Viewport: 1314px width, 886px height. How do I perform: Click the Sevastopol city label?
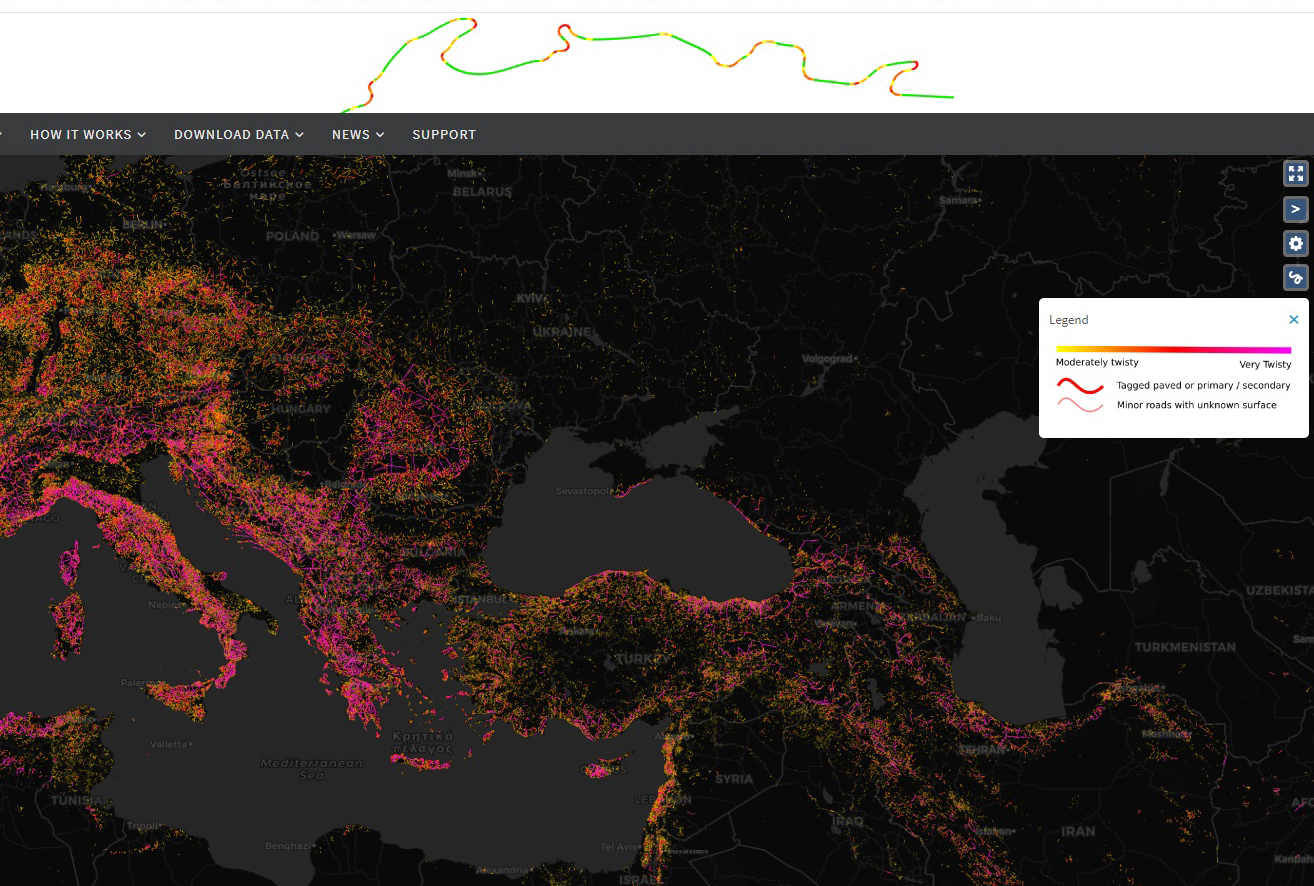pyautogui.click(x=586, y=491)
